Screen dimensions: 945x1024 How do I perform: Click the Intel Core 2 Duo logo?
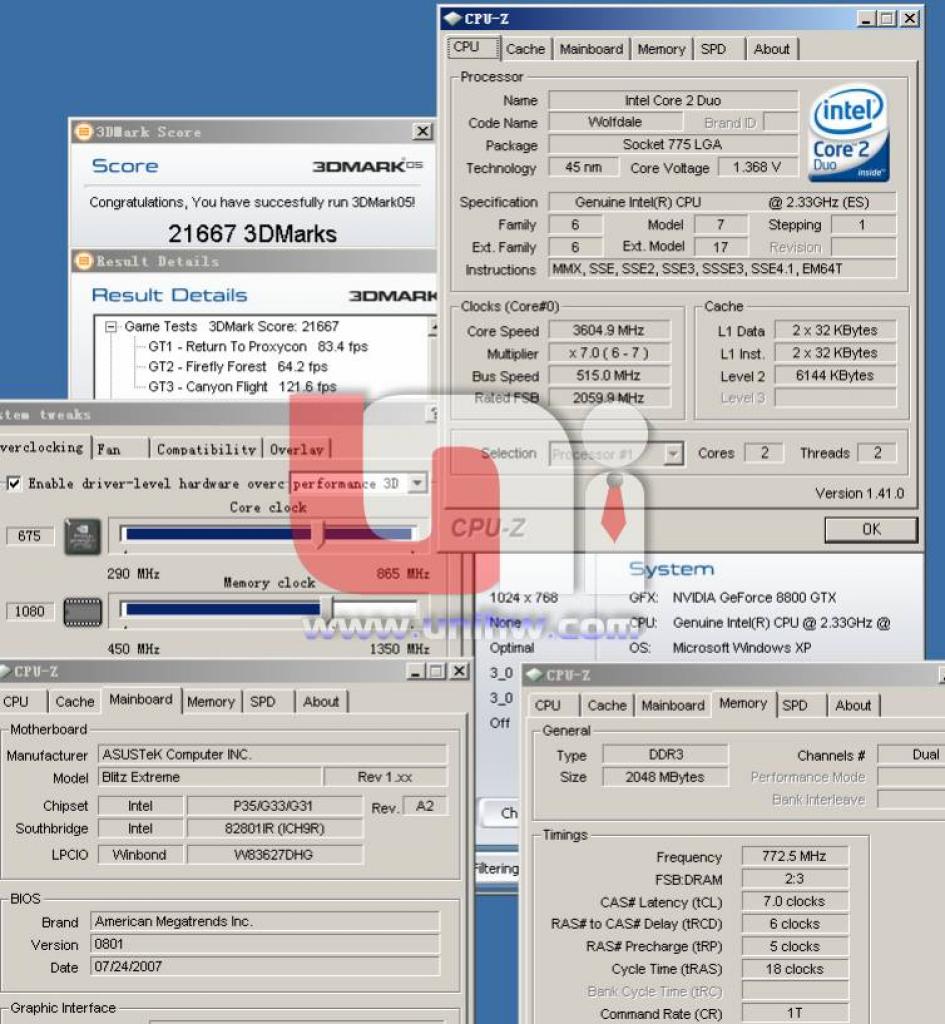tap(848, 134)
